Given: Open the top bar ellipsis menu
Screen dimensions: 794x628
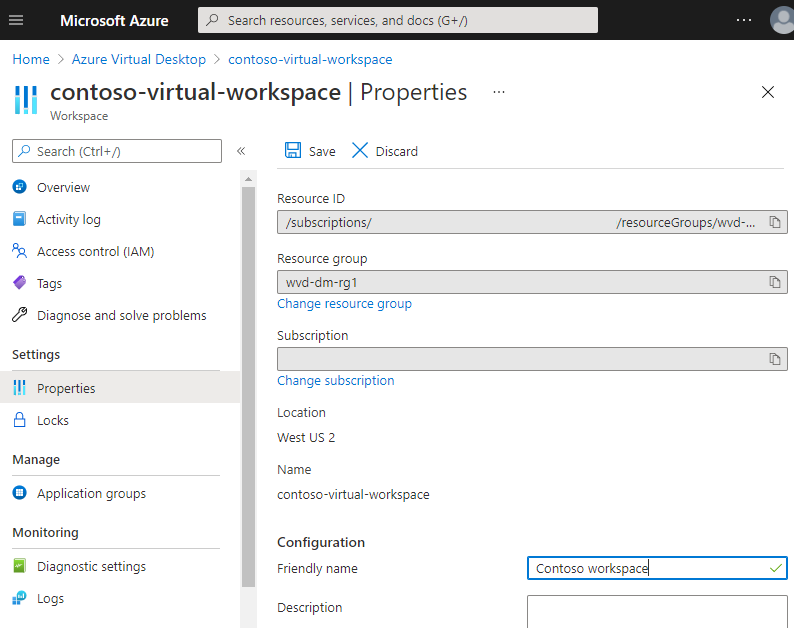Looking at the screenshot, I should (743, 20).
